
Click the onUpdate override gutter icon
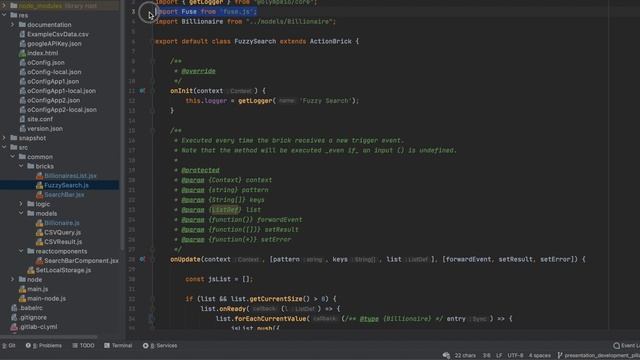pos(142,259)
